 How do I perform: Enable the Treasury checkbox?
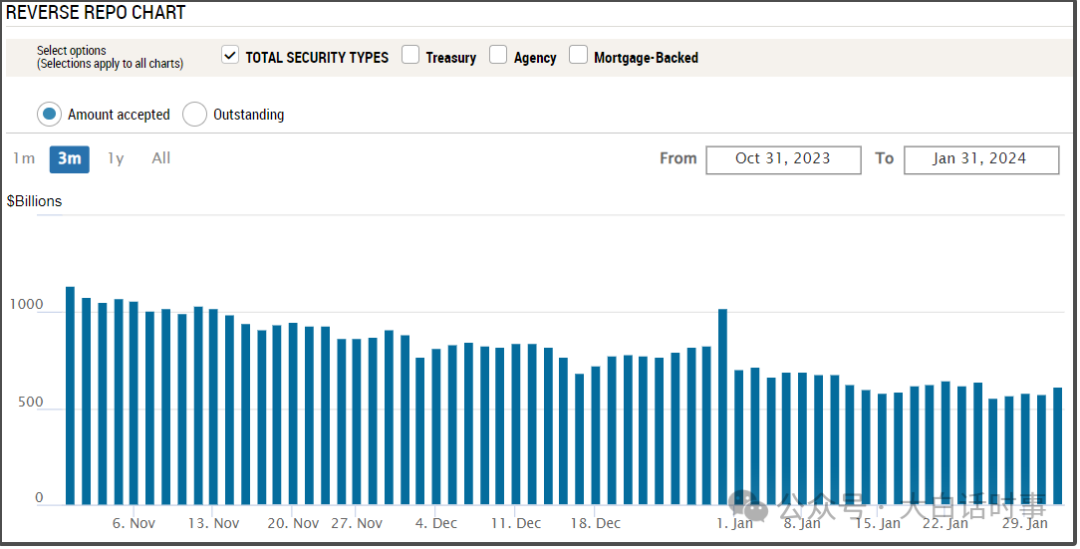(410, 56)
